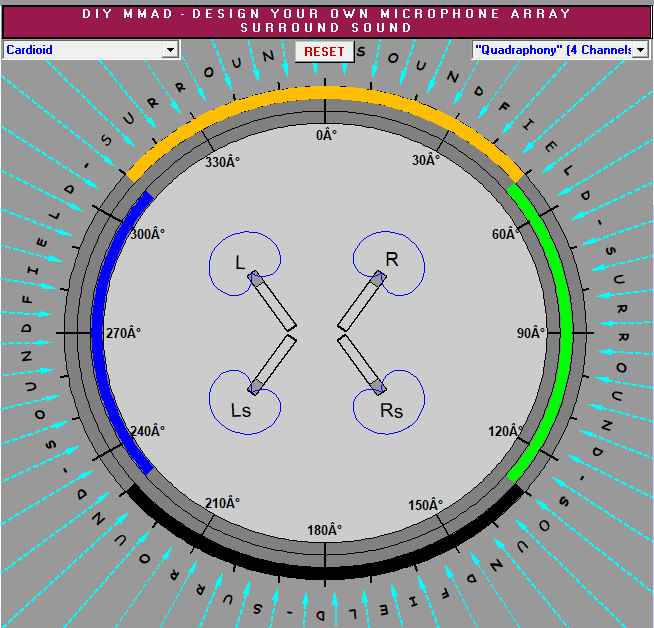The height and width of the screenshot is (628, 654).
Task: Click the orange front coverage arc
Action: tap(327, 93)
